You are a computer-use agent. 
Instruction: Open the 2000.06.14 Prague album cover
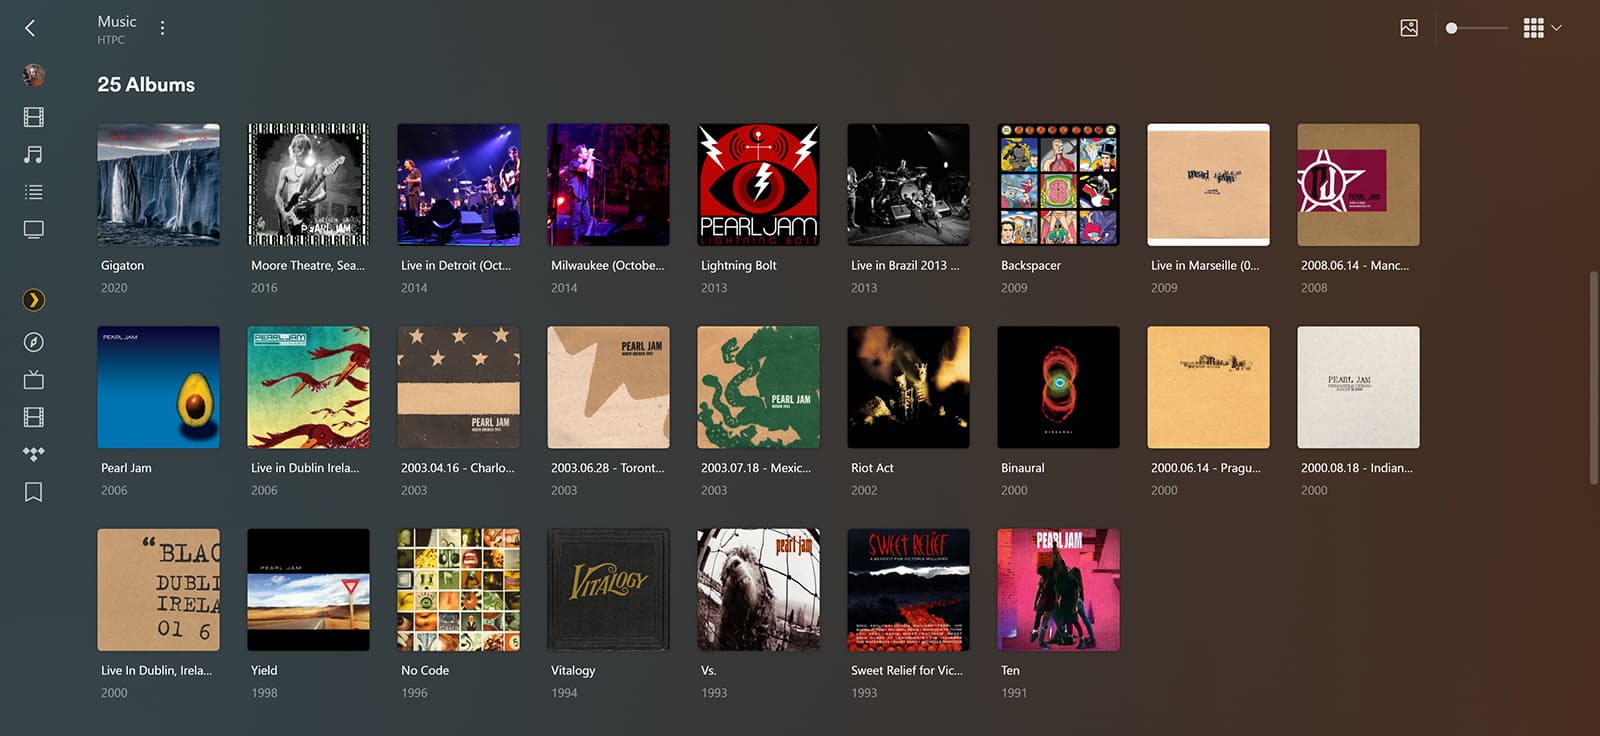tap(1208, 387)
